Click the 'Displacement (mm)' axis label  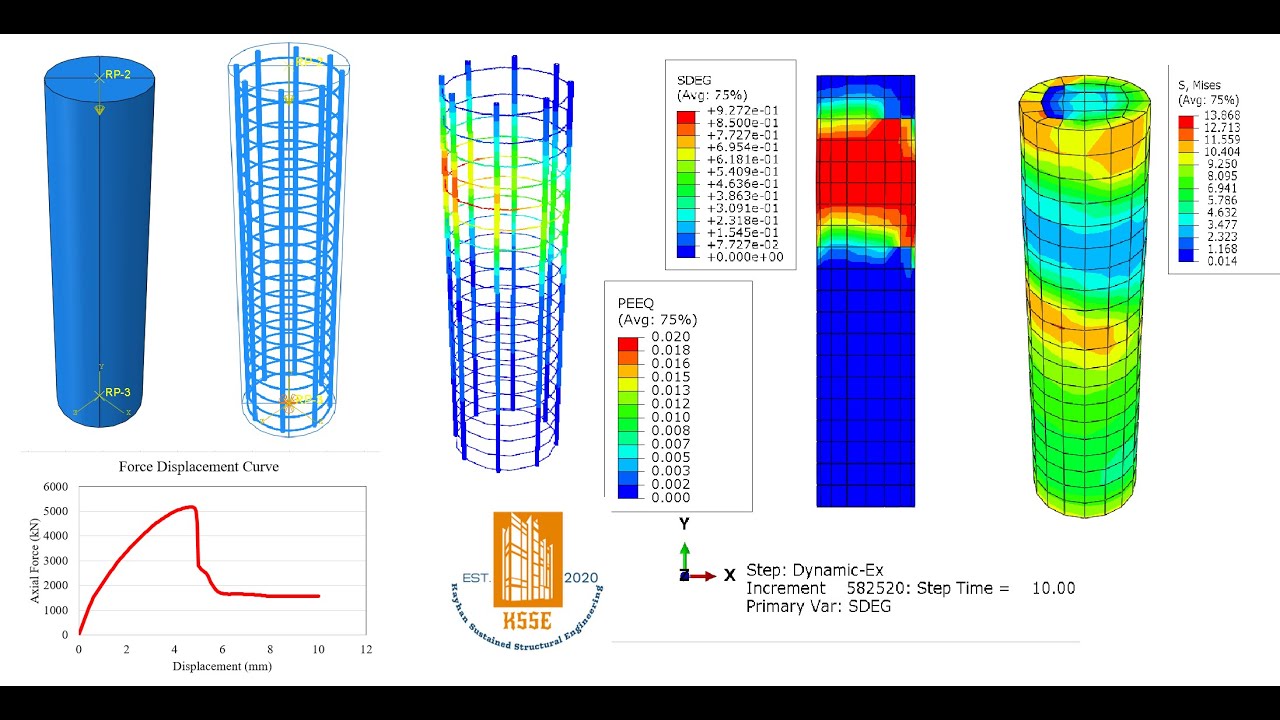[x=222, y=666]
